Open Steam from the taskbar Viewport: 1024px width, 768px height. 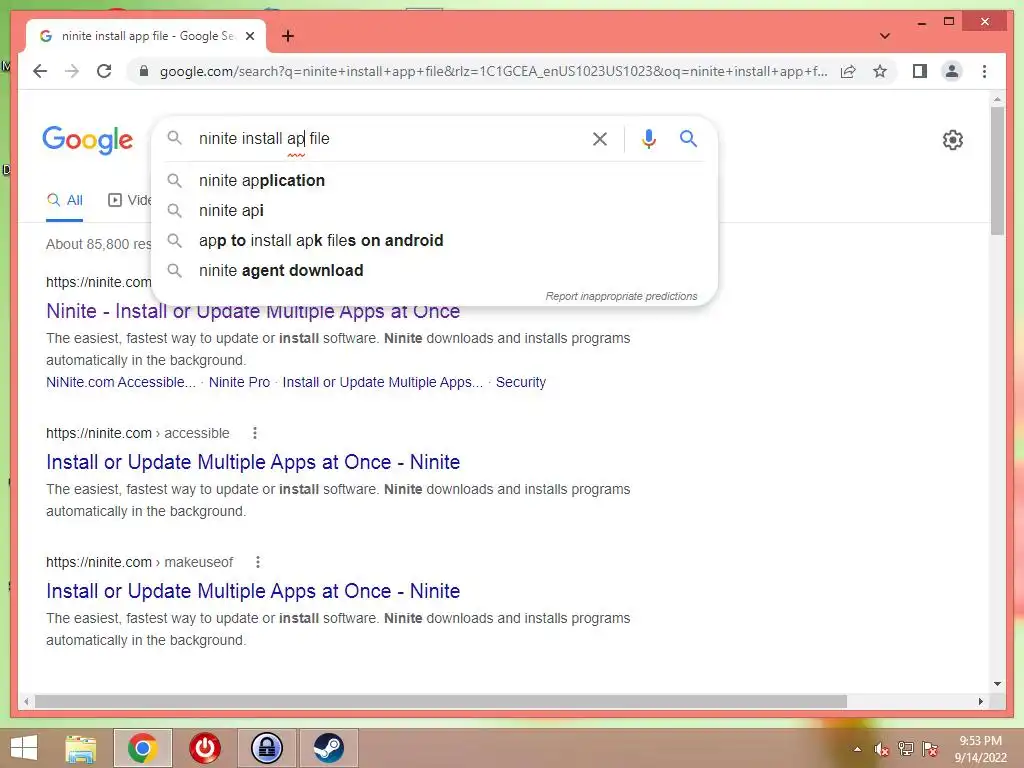(328, 748)
